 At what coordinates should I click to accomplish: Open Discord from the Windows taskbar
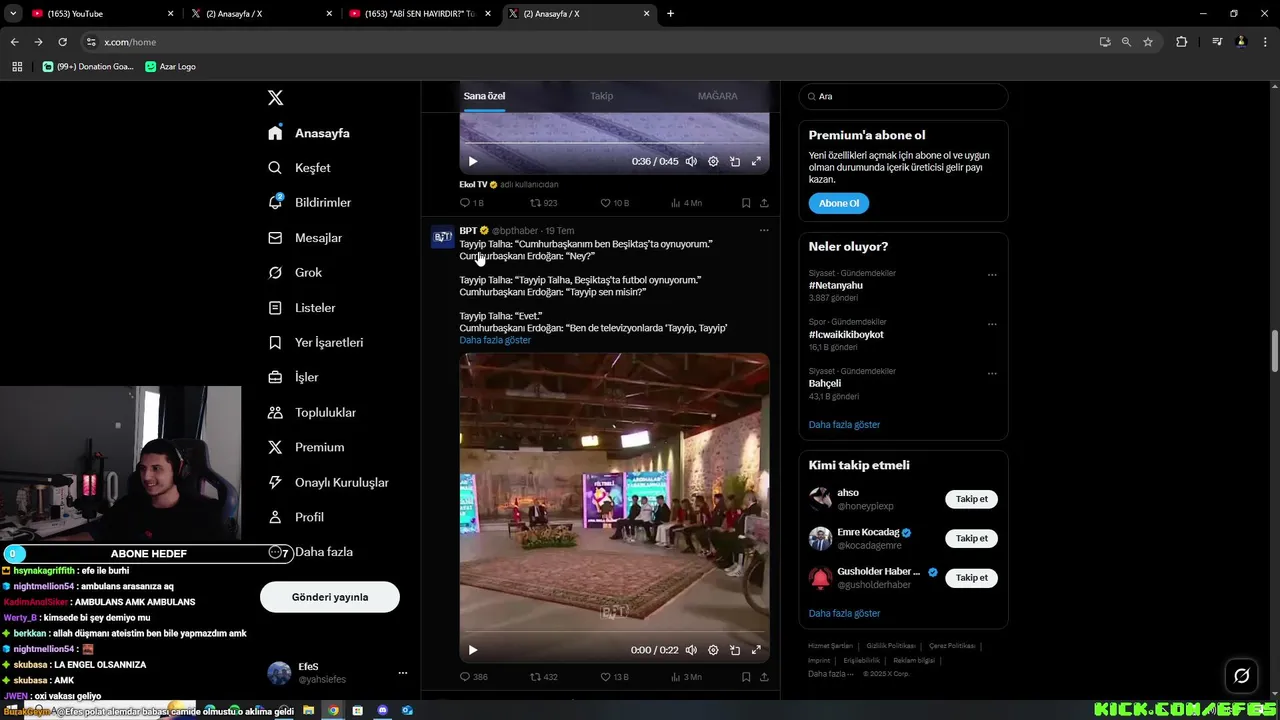(x=382, y=710)
